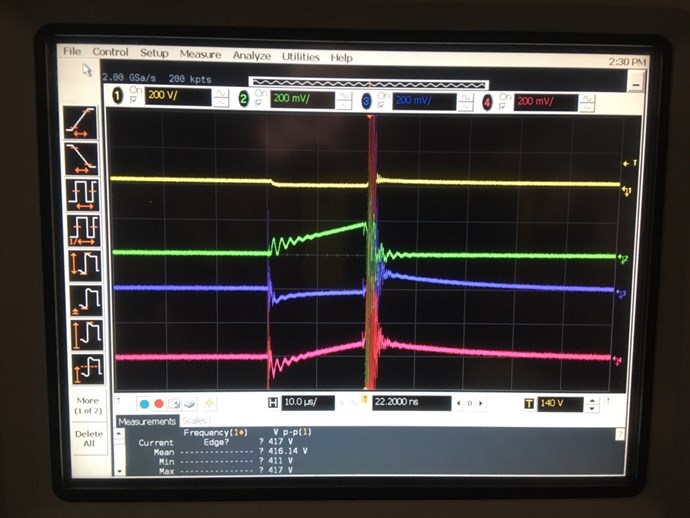Switch to the Measurements tab
Screen dimensions: 690x518
pyautogui.click(x=147, y=421)
